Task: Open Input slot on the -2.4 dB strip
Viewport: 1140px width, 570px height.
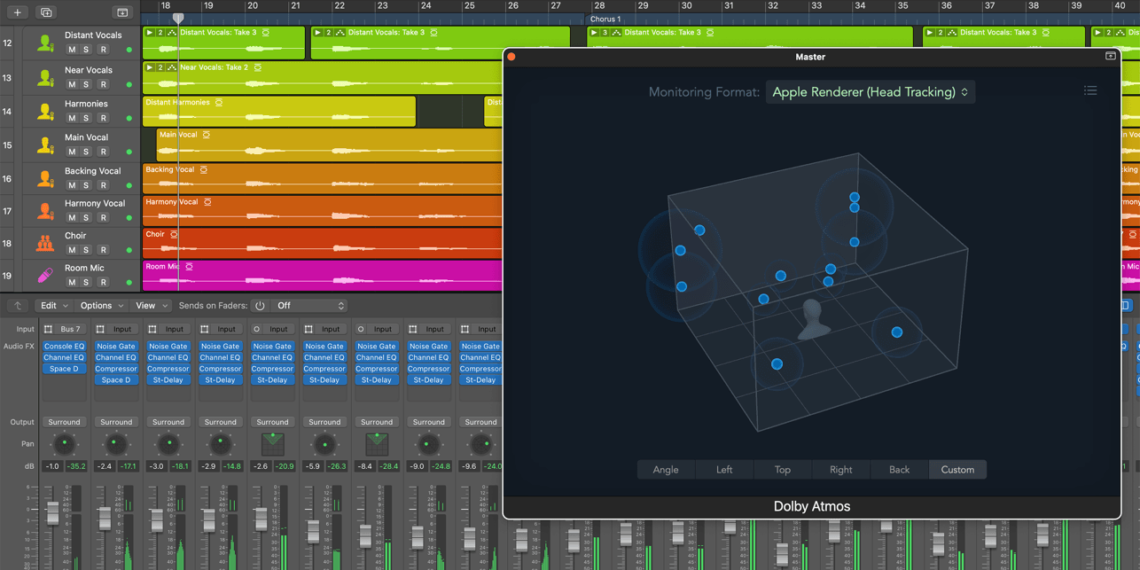Action: point(122,329)
